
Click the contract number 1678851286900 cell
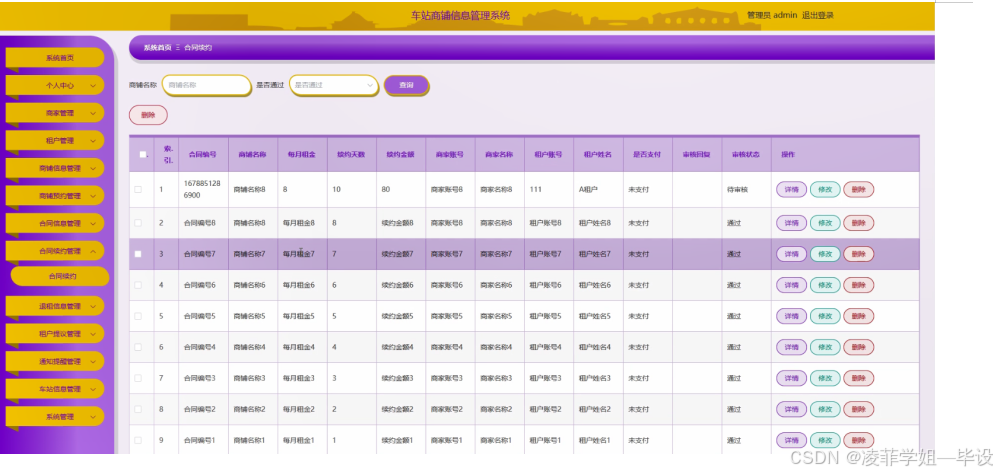(202, 189)
